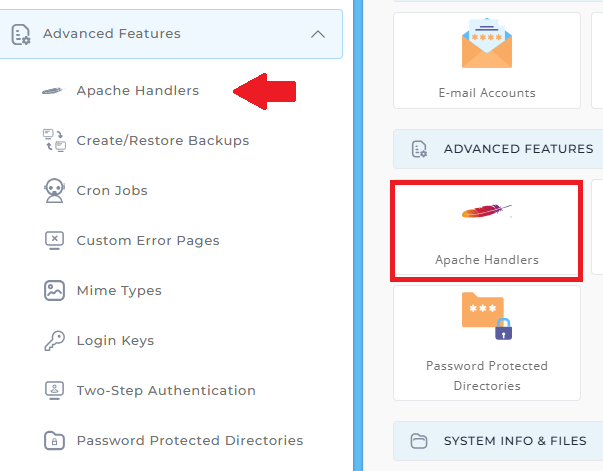Click the Custom Error Pages text link
The image size is (603, 471).
click(148, 240)
